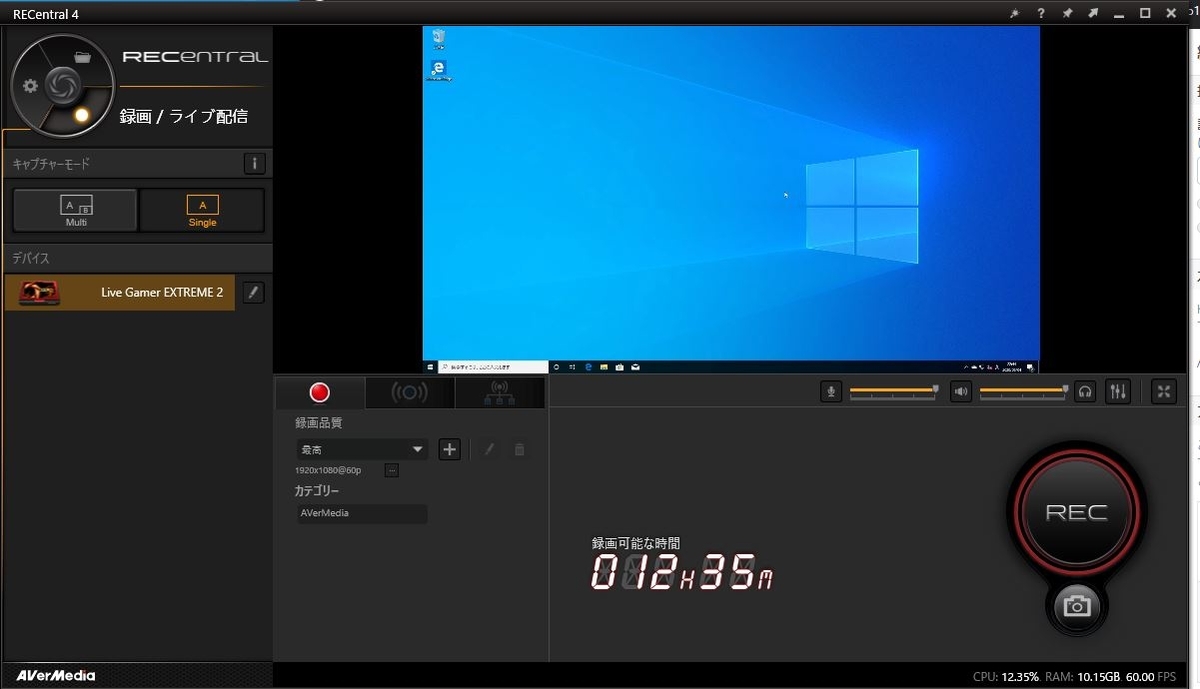The image size is (1200, 689).
Task: Click the 1920x1080@60p resolution text
Action: [x=328, y=470]
